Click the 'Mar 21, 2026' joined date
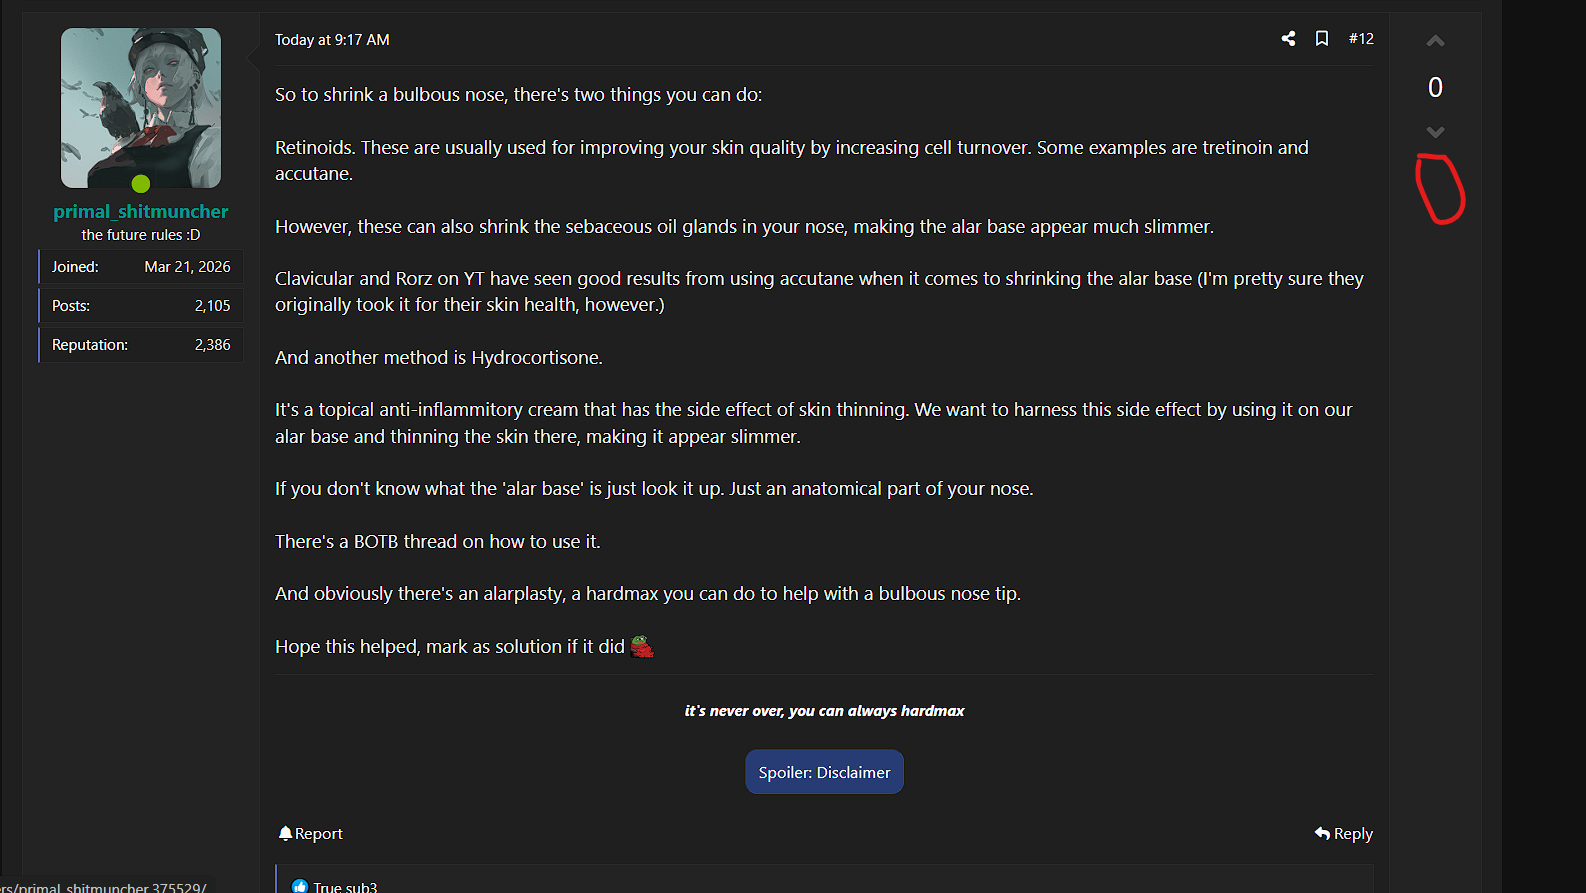The image size is (1586, 893). pyautogui.click(x=187, y=267)
